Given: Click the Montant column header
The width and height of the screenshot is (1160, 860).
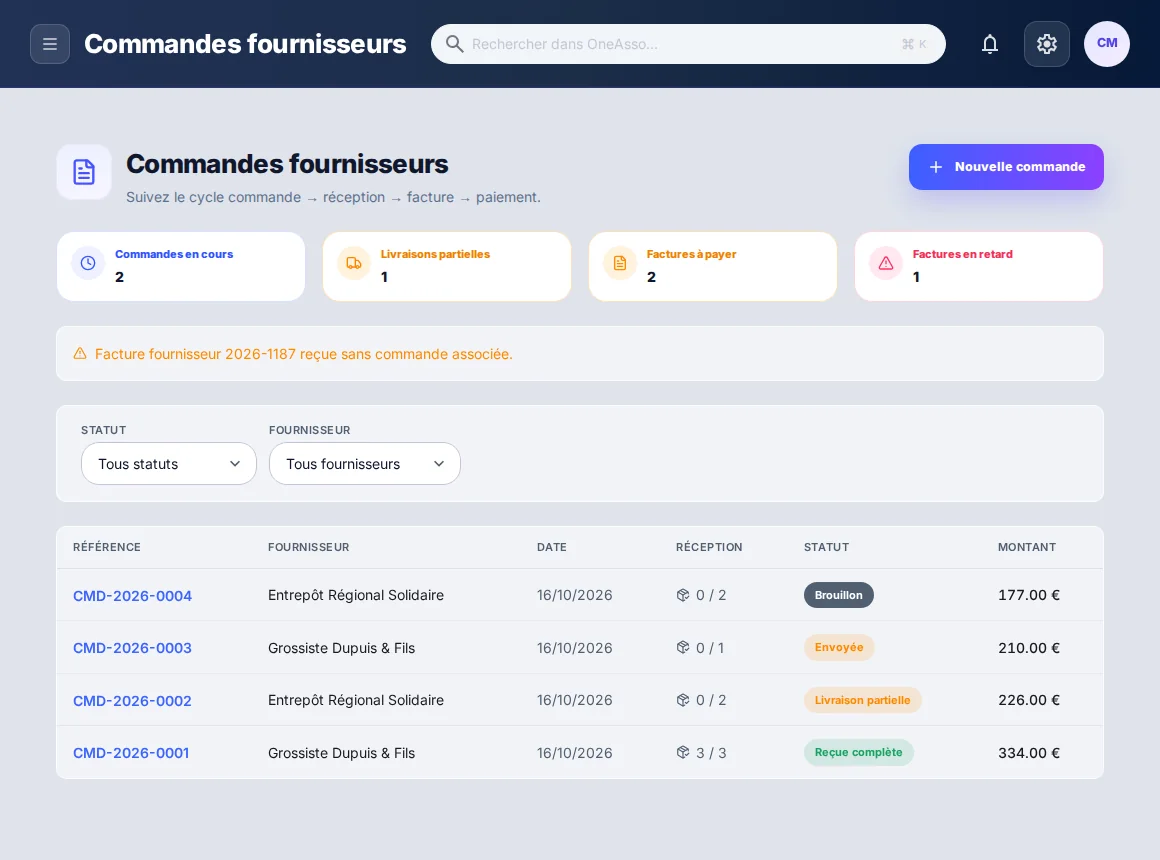Looking at the screenshot, I should pos(1027,547).
